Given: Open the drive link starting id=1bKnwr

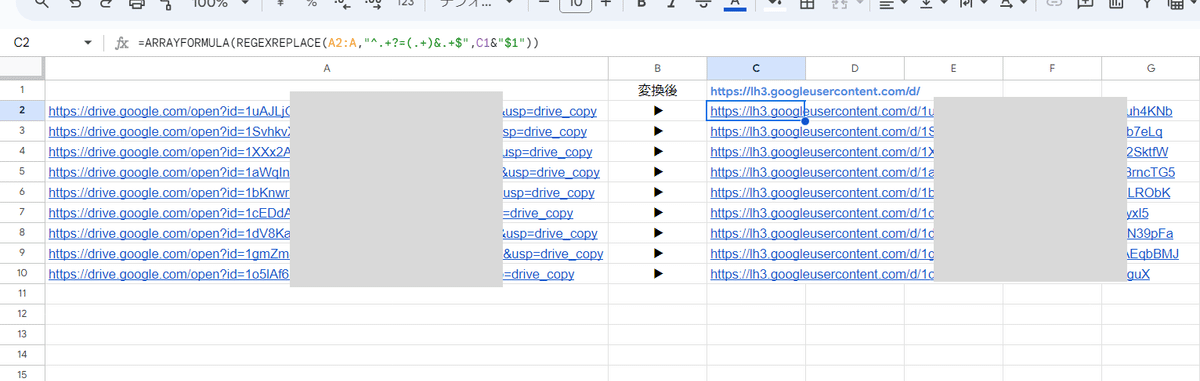Looking at the screenshot, I should pyautogui.click(x=169, y=192).
